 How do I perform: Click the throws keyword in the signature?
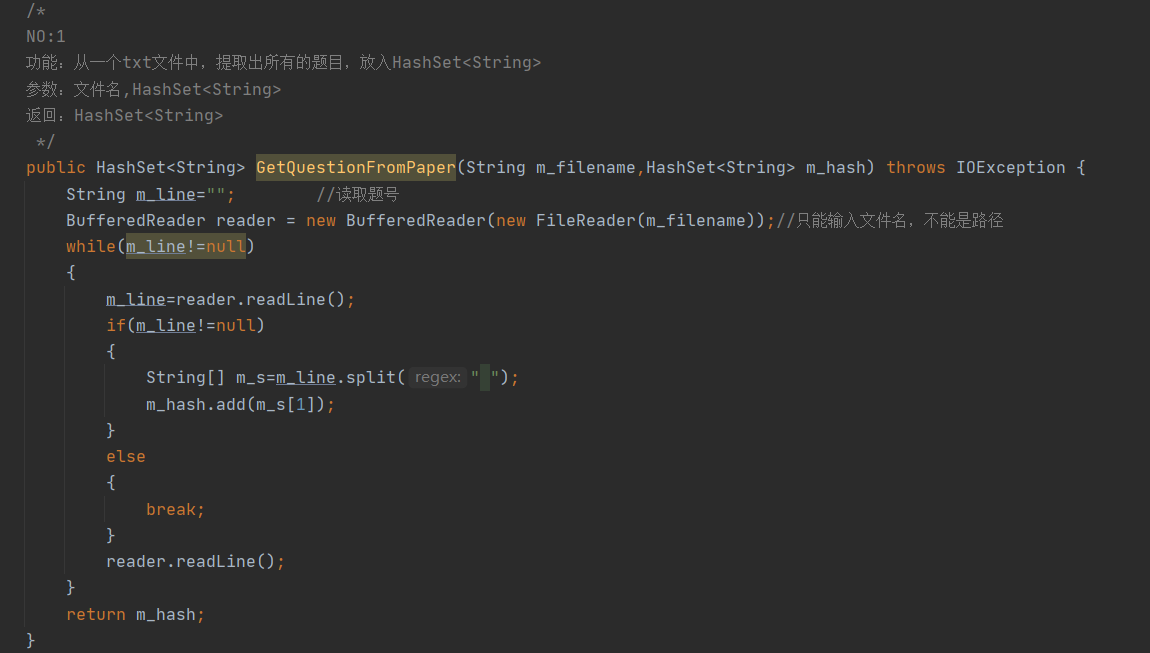pos(915,167)
